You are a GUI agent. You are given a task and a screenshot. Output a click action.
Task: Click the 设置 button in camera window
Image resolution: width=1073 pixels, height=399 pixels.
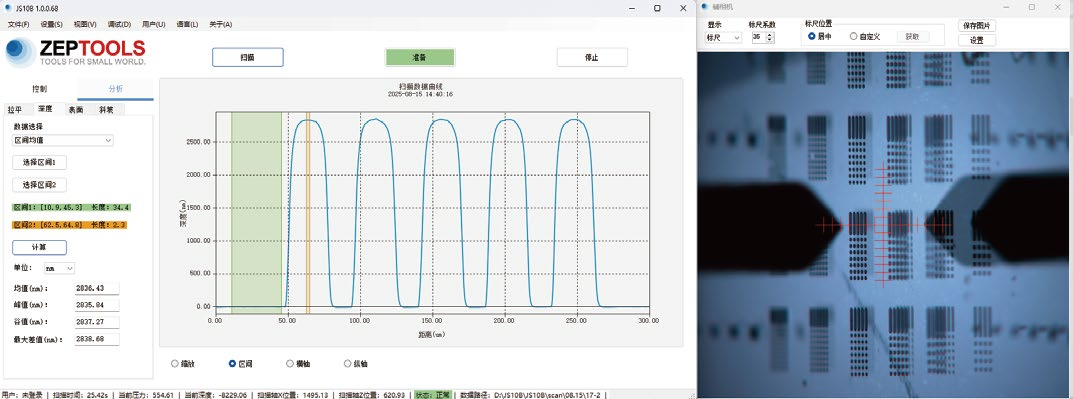tap(977, 40)
